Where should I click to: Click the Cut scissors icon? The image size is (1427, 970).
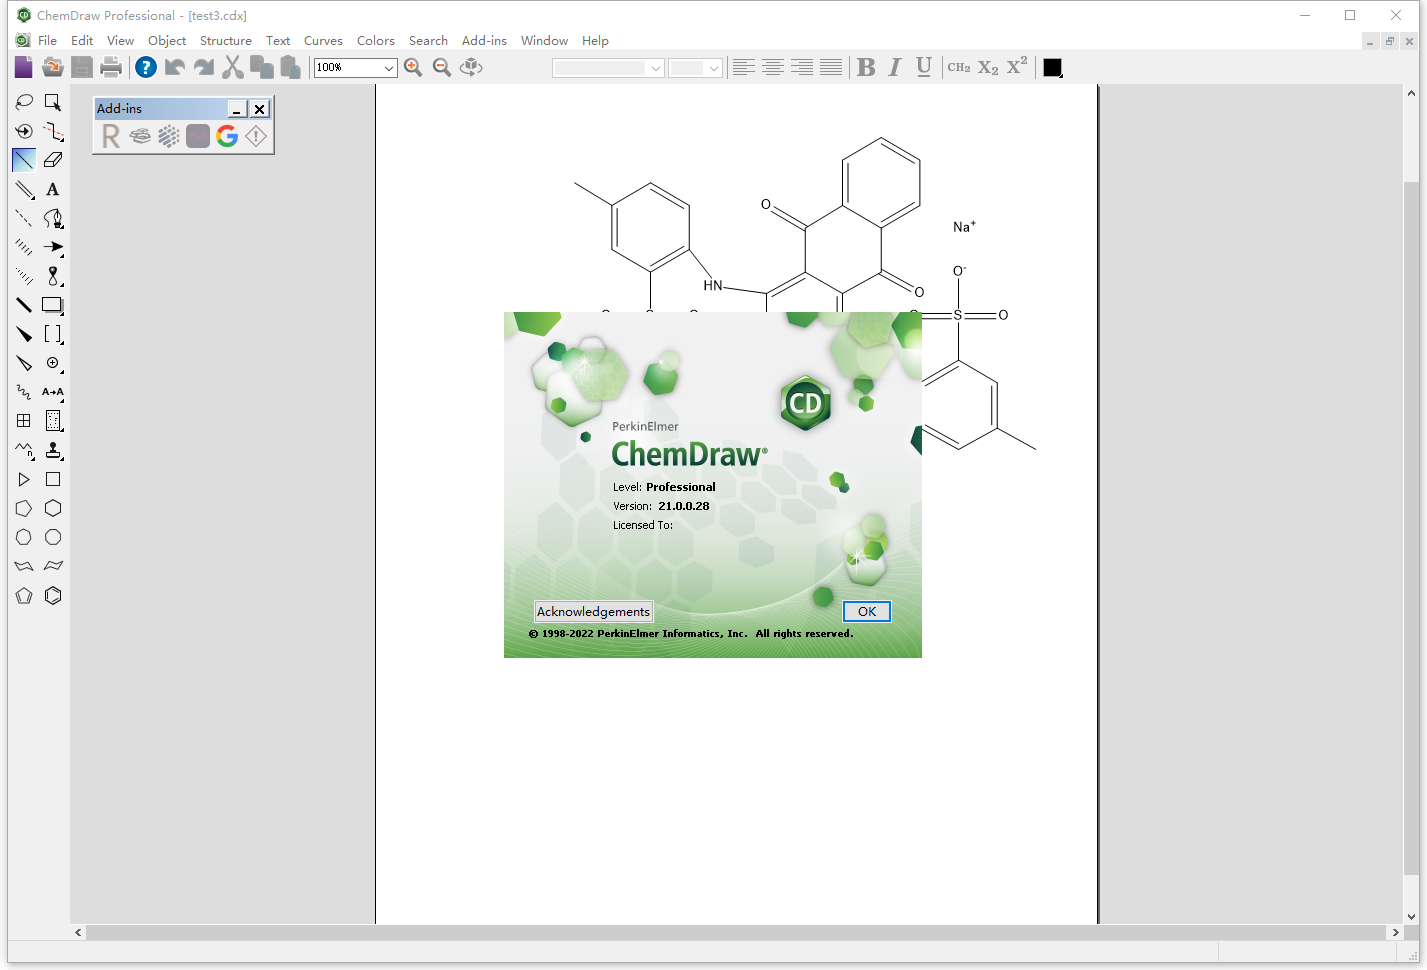click(233, 67)
